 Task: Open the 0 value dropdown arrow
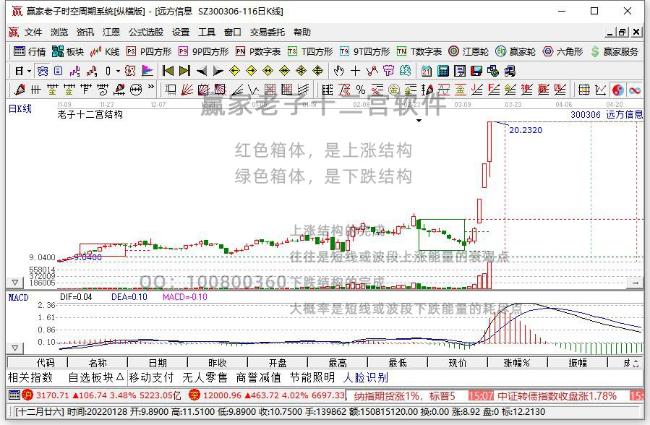pos(118,71)
